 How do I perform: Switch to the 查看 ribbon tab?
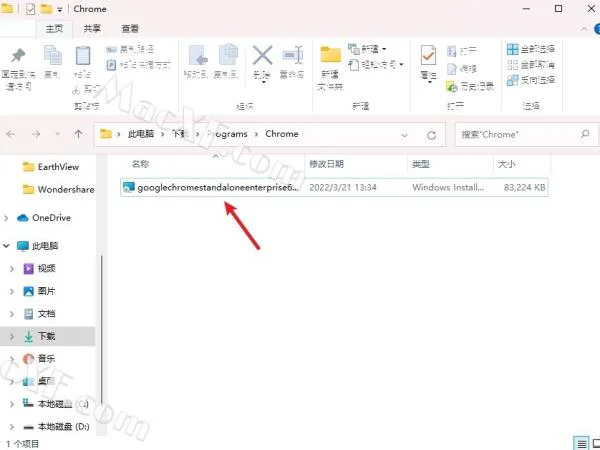[130, 29]
